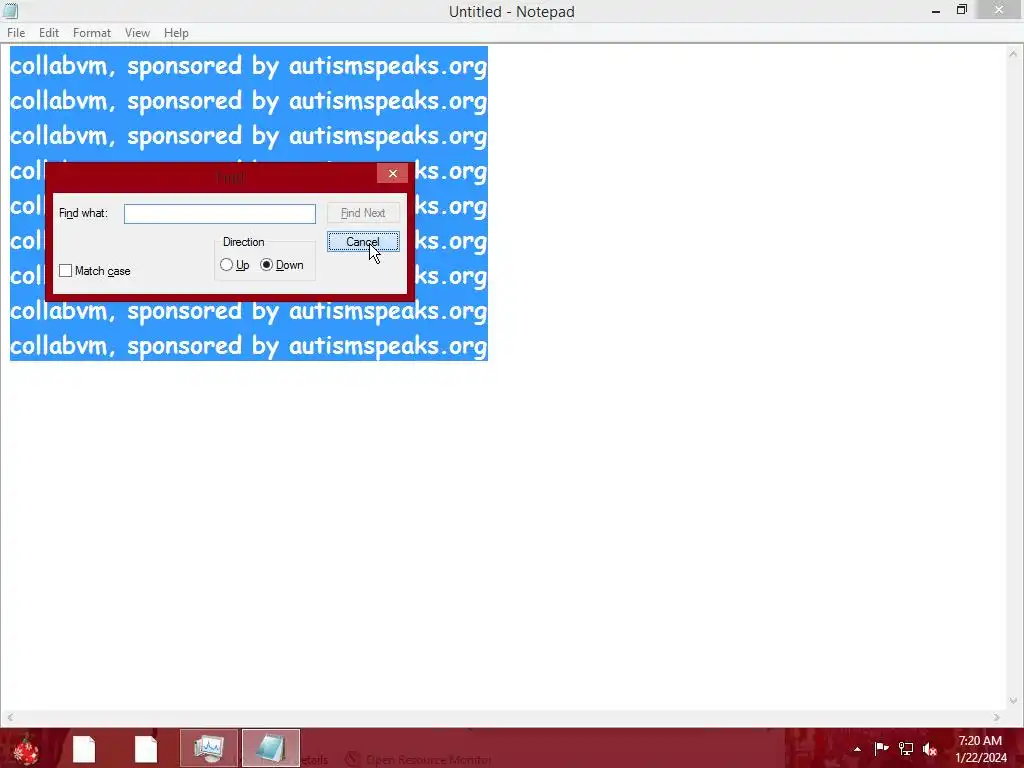1024x768 pixels.
Task: Click the Notepad icon in title bar
Action: (10, 11)
